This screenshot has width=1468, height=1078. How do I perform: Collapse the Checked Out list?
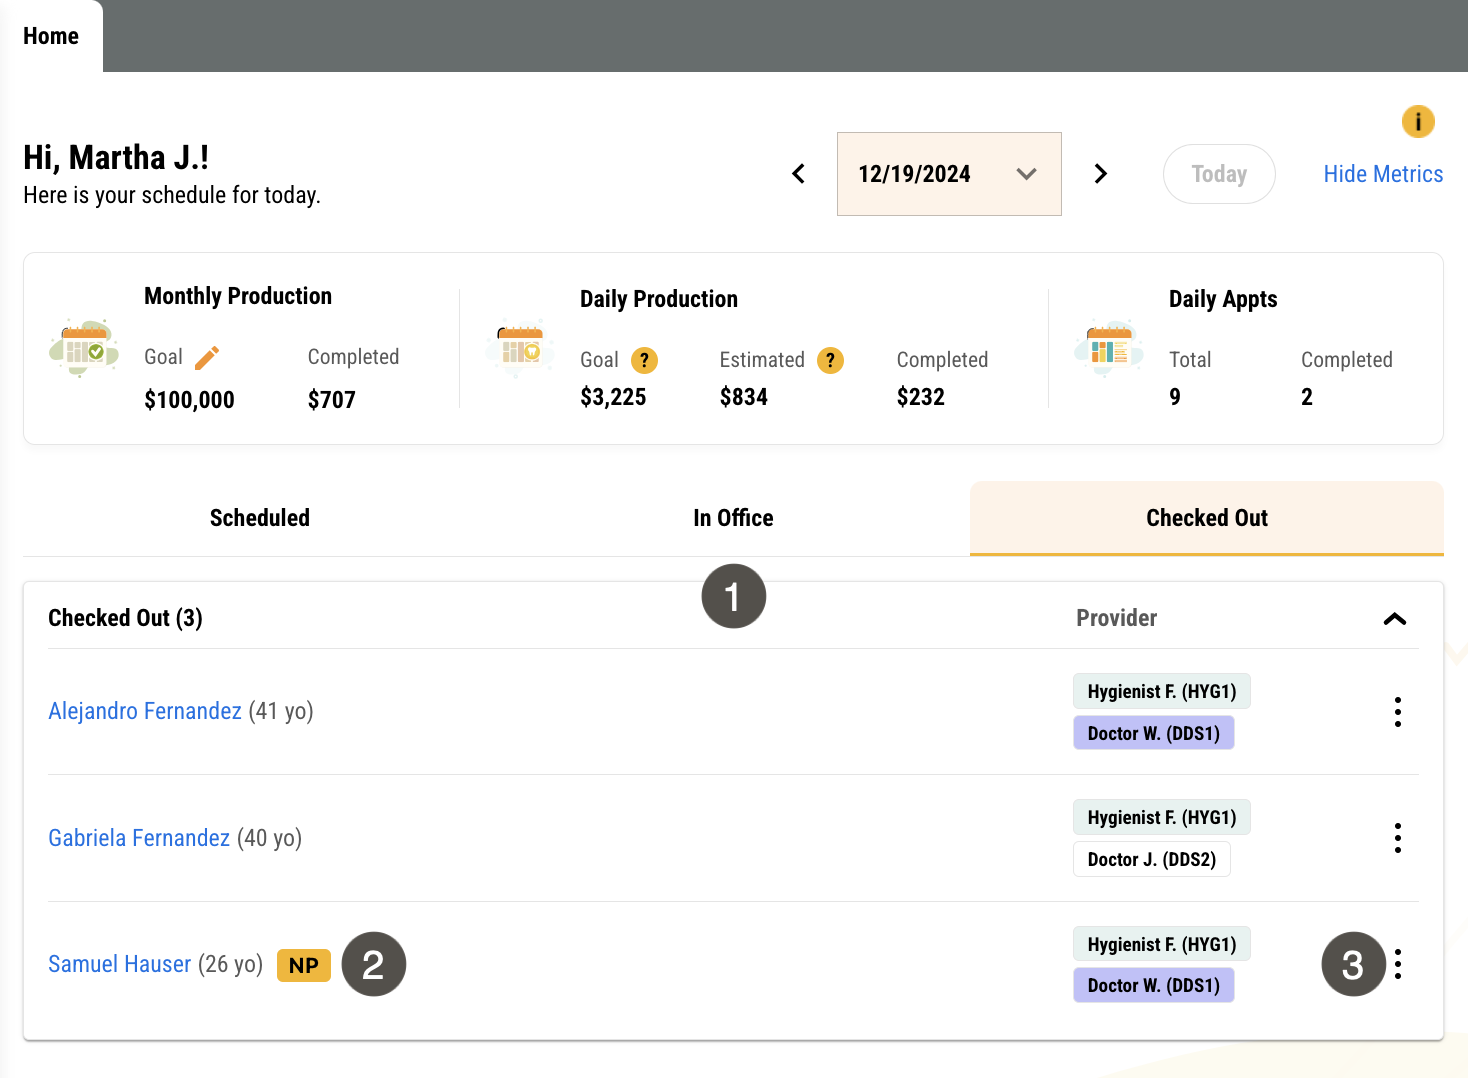click(x=1395, y=619)
